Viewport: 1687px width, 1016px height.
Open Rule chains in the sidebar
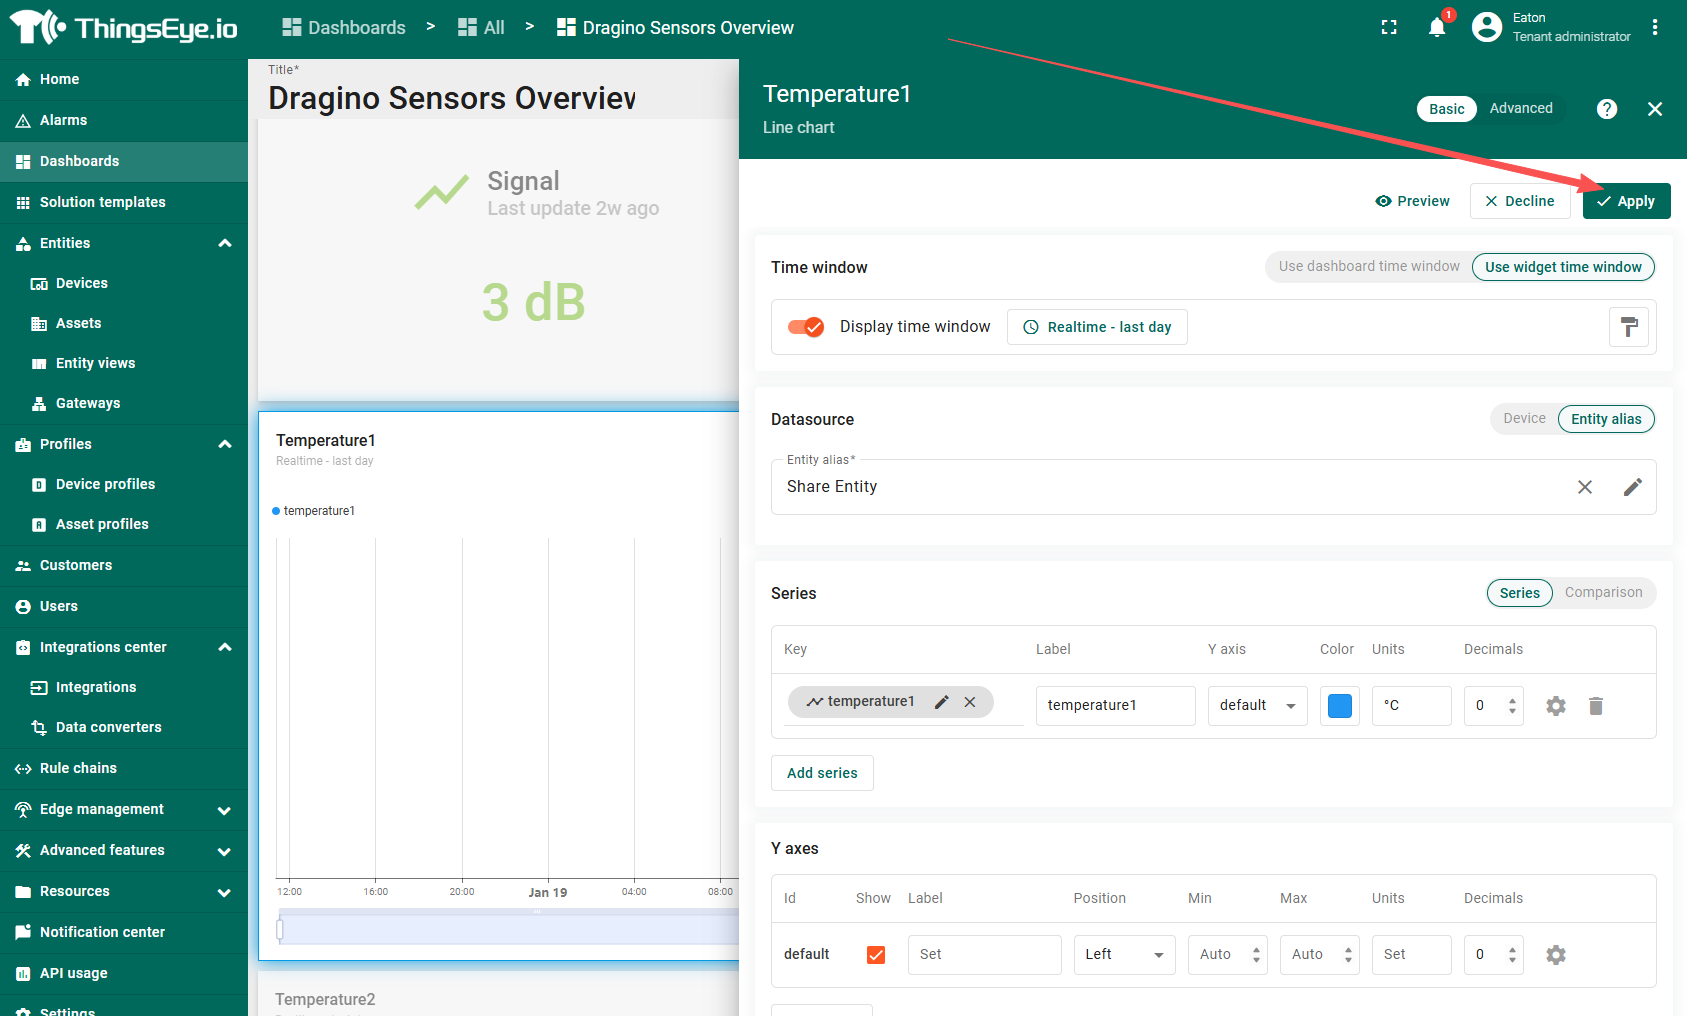click(78, 768)
